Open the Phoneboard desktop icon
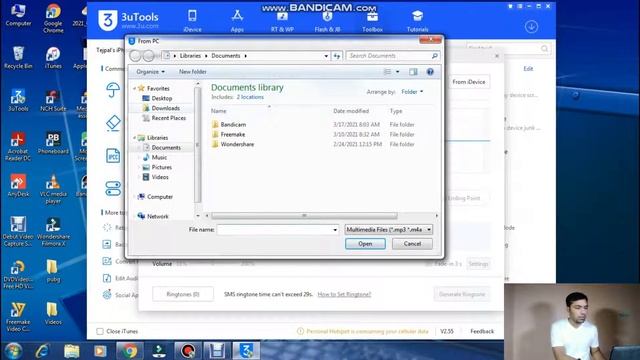This screenshot has width=640, height=360. coord(53,143)
